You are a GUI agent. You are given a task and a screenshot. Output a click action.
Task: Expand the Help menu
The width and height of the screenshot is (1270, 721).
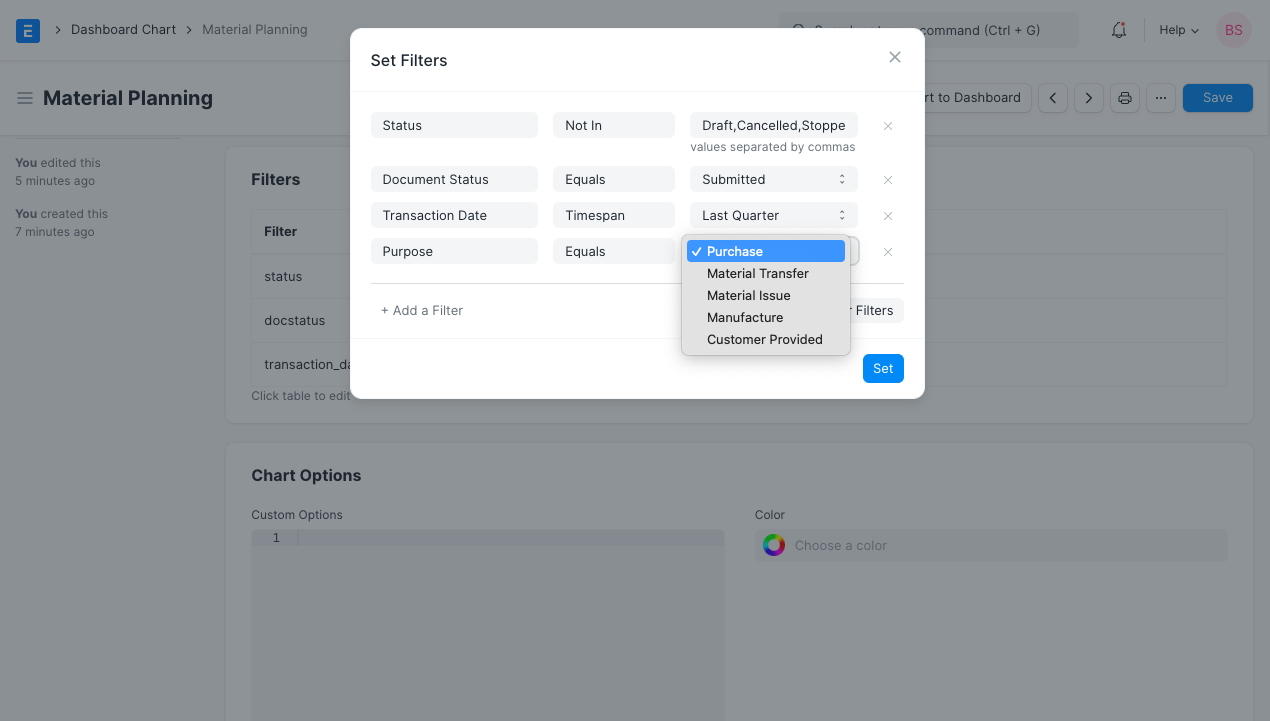(1177, 29)
